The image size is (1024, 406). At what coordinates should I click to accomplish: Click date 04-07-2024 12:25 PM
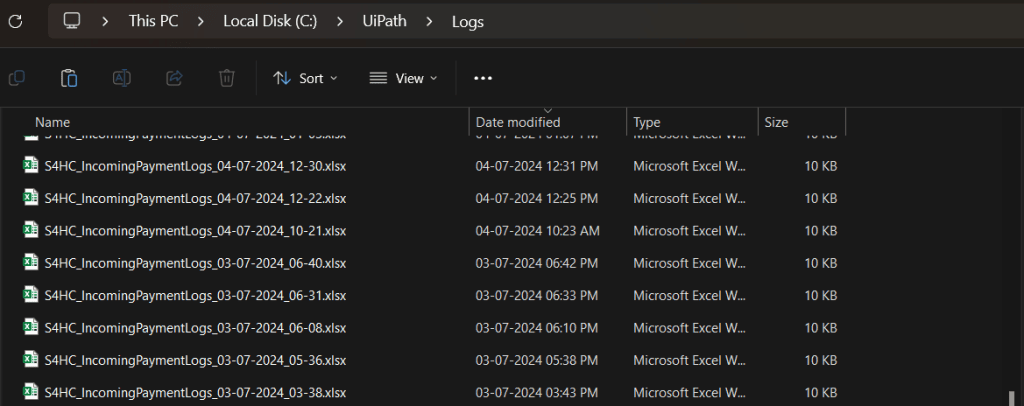click(536, 198)
